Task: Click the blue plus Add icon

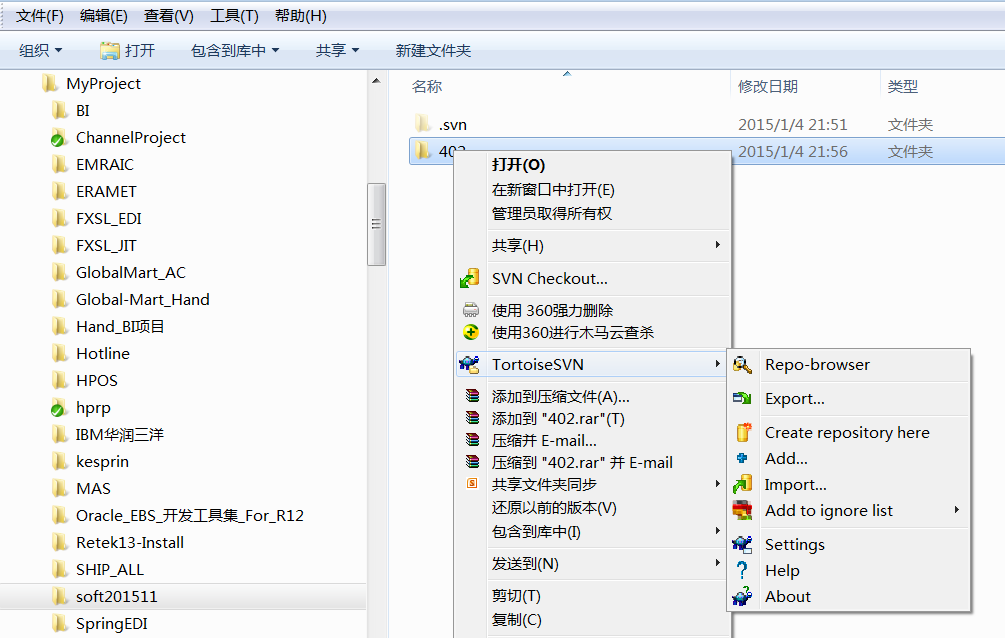Action: coord(742,458)
